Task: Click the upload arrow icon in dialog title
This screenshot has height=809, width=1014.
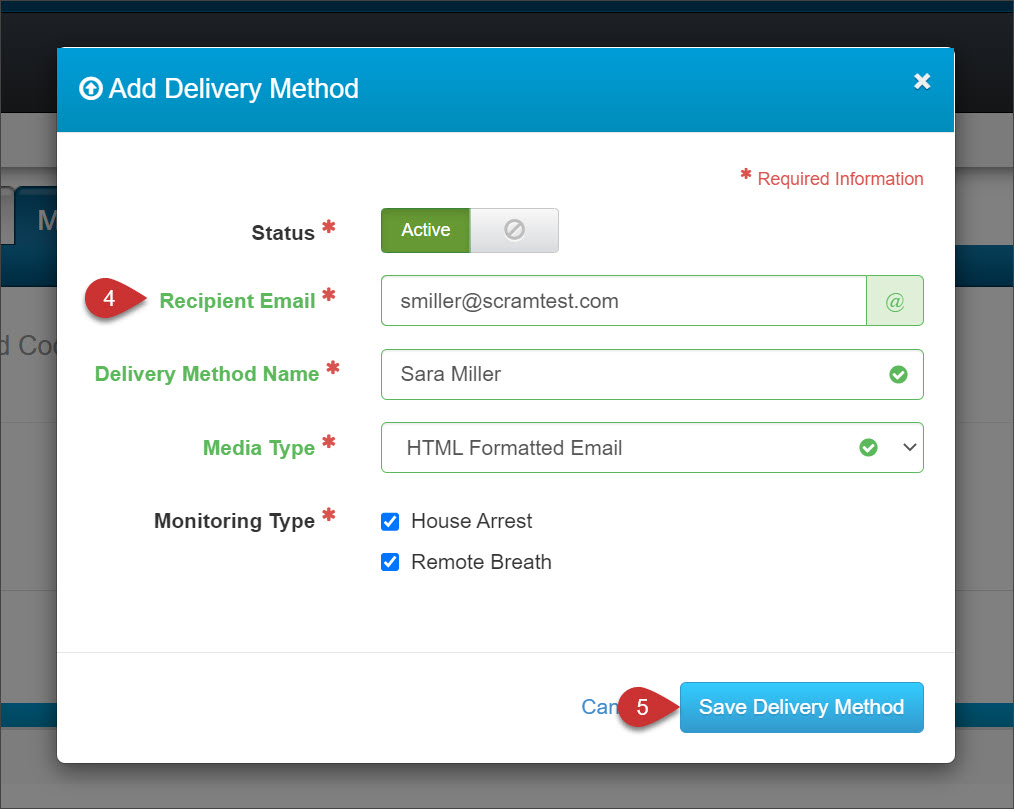Action: [91, 89]
